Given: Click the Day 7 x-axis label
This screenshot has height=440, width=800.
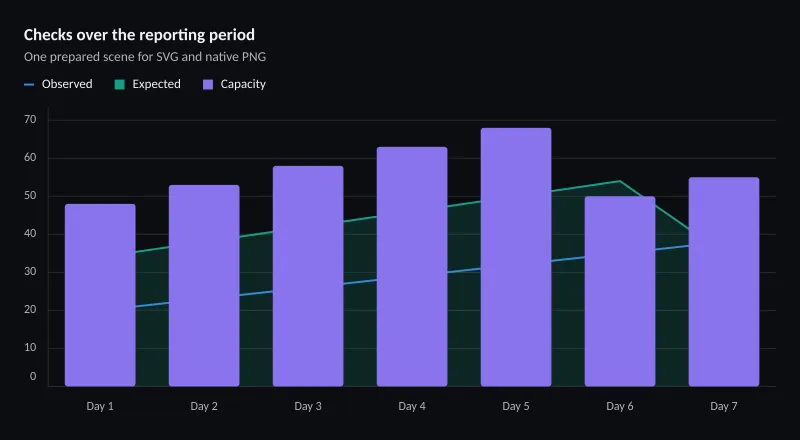Looking at the screenshot, I should (x=724, y=406).
